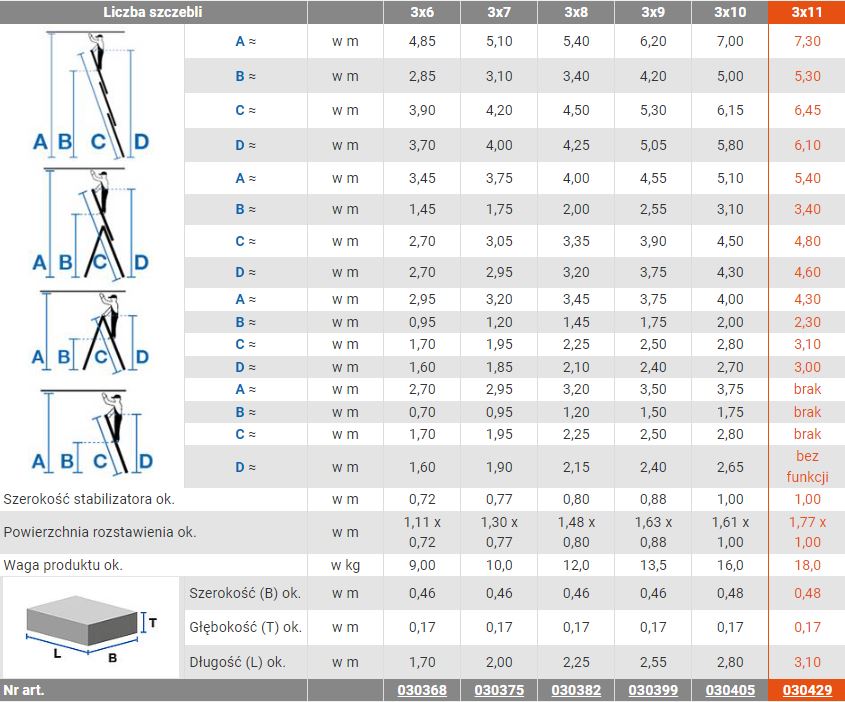845x702 pixels.
Task: Click the A-frame ladder with raised extension diagram
Action: pyautogui.click(x=92, y=223)
